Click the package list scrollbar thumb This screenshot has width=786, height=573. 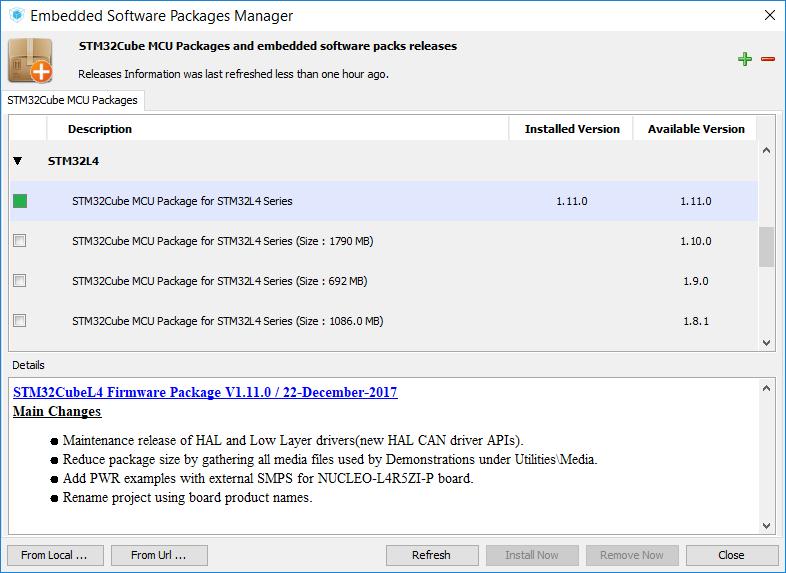[766, 247]
